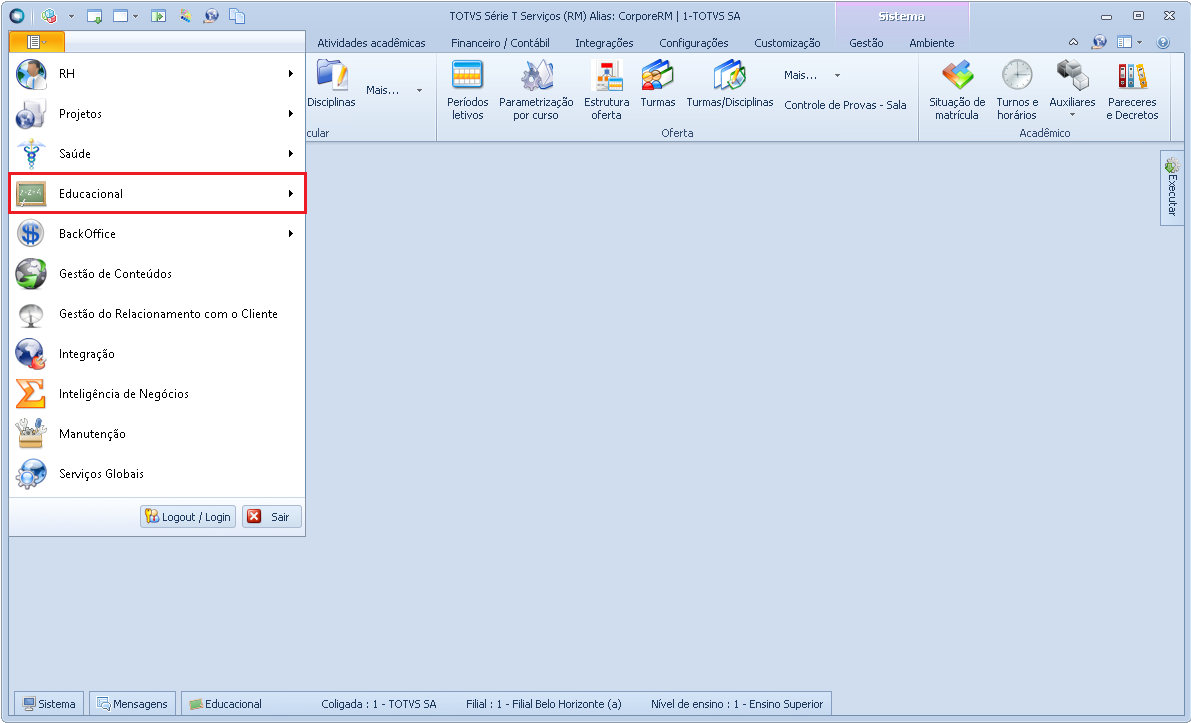Open Gestão de Conteúdos icon
Viewport: 1191px width, 723px height.
tap(31, 273)
